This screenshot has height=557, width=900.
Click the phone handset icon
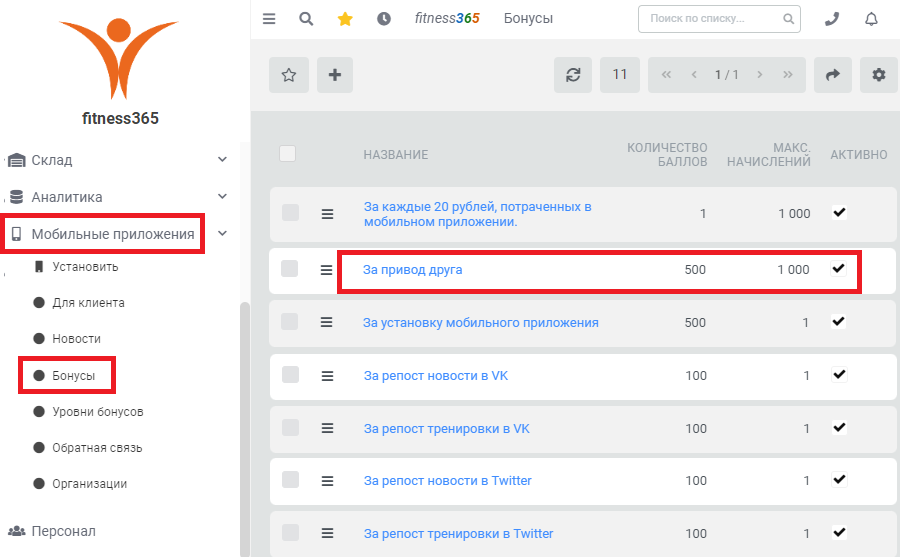(x=832, y=19)
